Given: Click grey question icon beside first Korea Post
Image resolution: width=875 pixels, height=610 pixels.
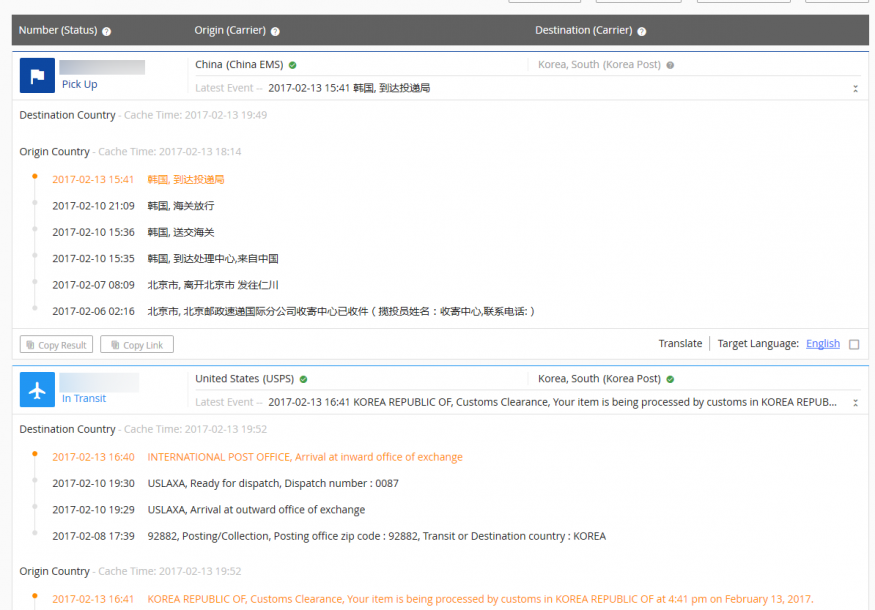Looking at the screenshot, I should point(670,65).
